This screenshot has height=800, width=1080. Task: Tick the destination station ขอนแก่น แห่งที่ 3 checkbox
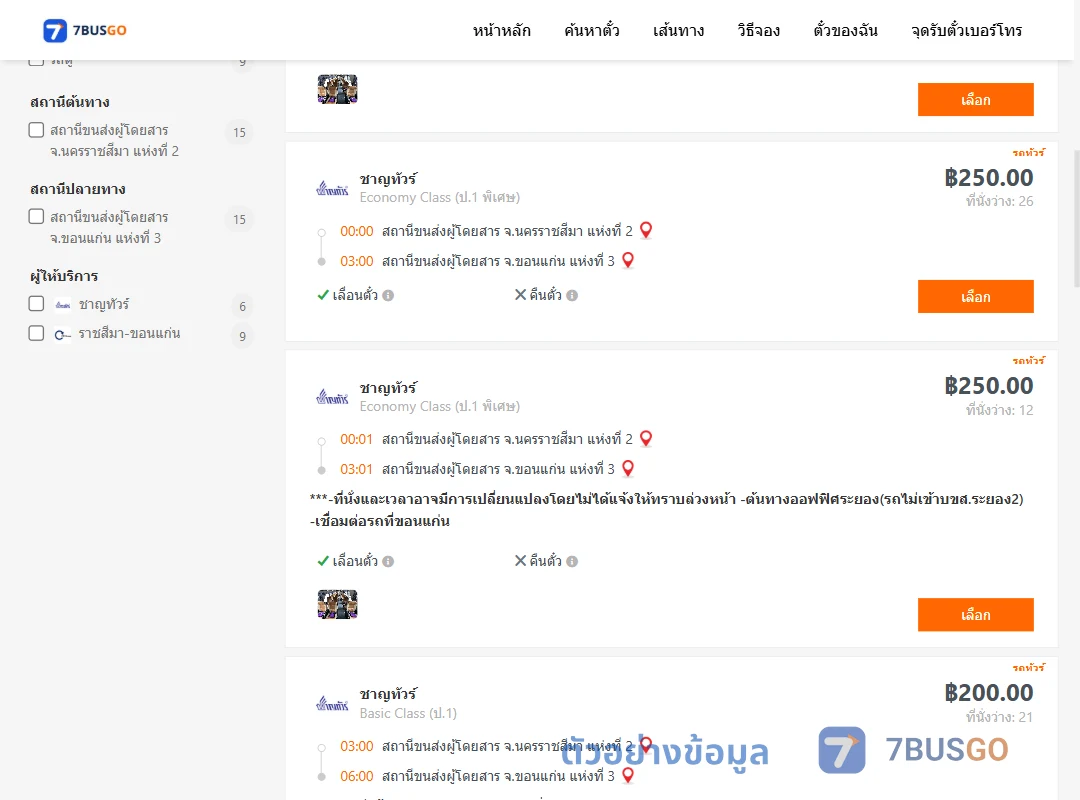coord(37,217)
